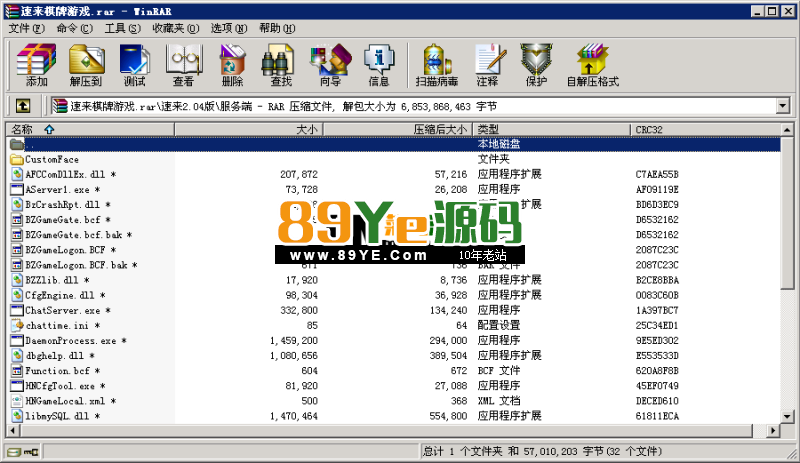The height and width of the screenshot is (463, 800).
Task: Click the archive icon in address bar
Action: 60,106
